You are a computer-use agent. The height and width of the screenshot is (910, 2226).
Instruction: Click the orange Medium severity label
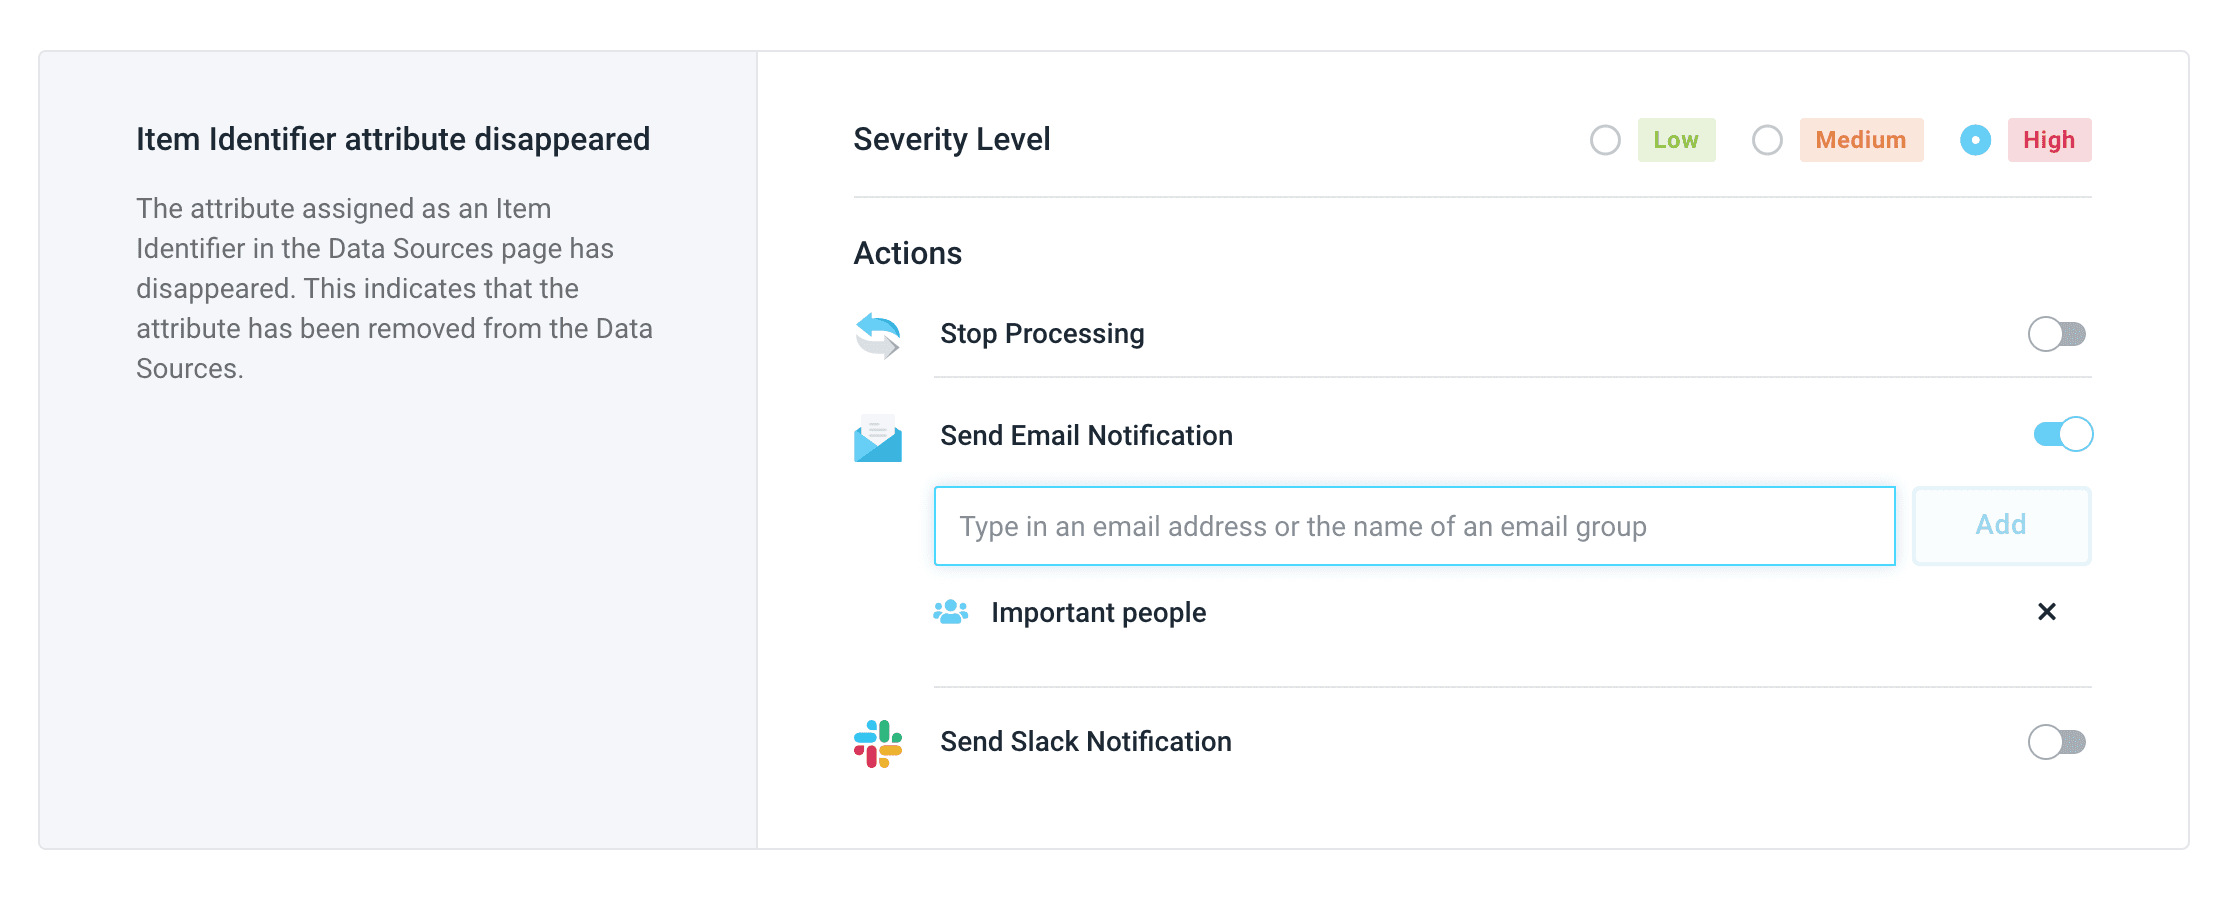coord(1861,140)
